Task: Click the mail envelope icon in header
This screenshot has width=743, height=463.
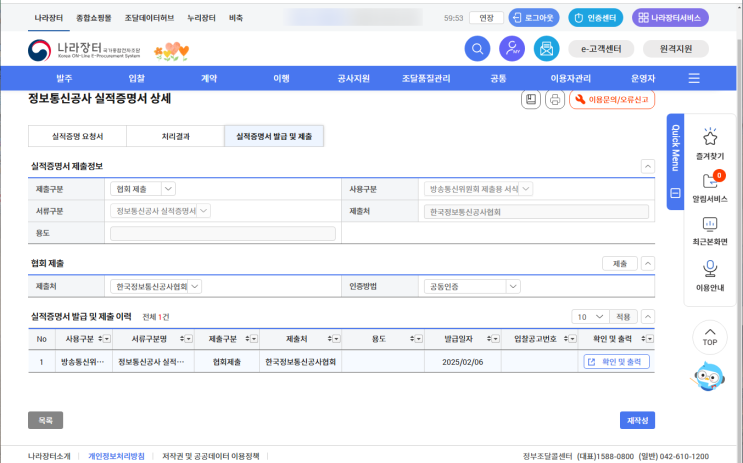Action: click(545, 48)
